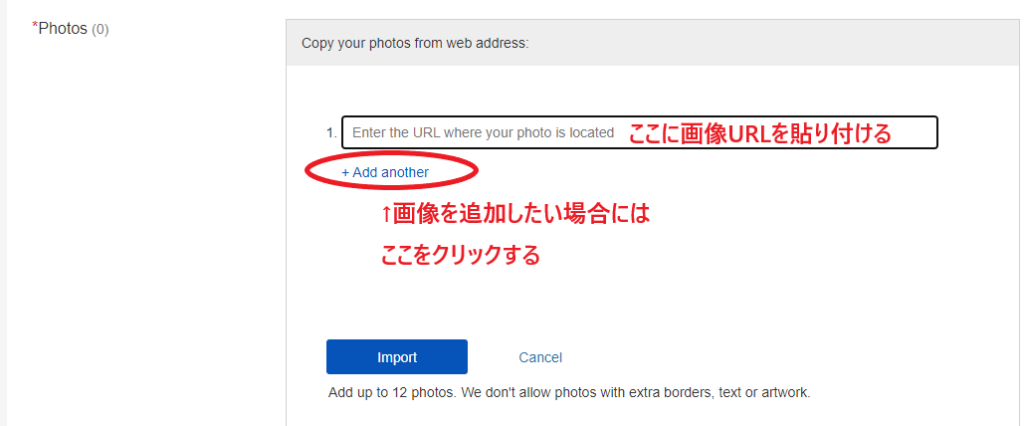Click the 'Enter the URL' placeholder text
Screen dimensions: 1024x426
pyautogui.click(x=483, y=133)
